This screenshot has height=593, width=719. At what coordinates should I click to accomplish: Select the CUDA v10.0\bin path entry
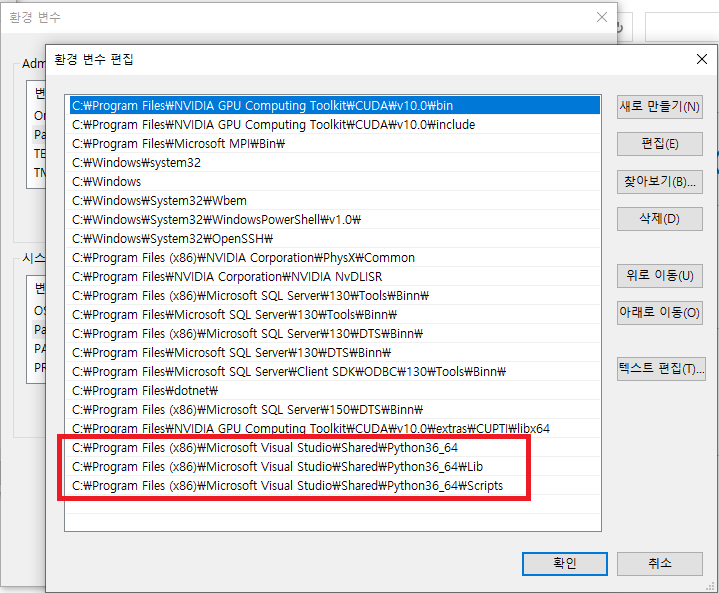(x=334, y=105)
